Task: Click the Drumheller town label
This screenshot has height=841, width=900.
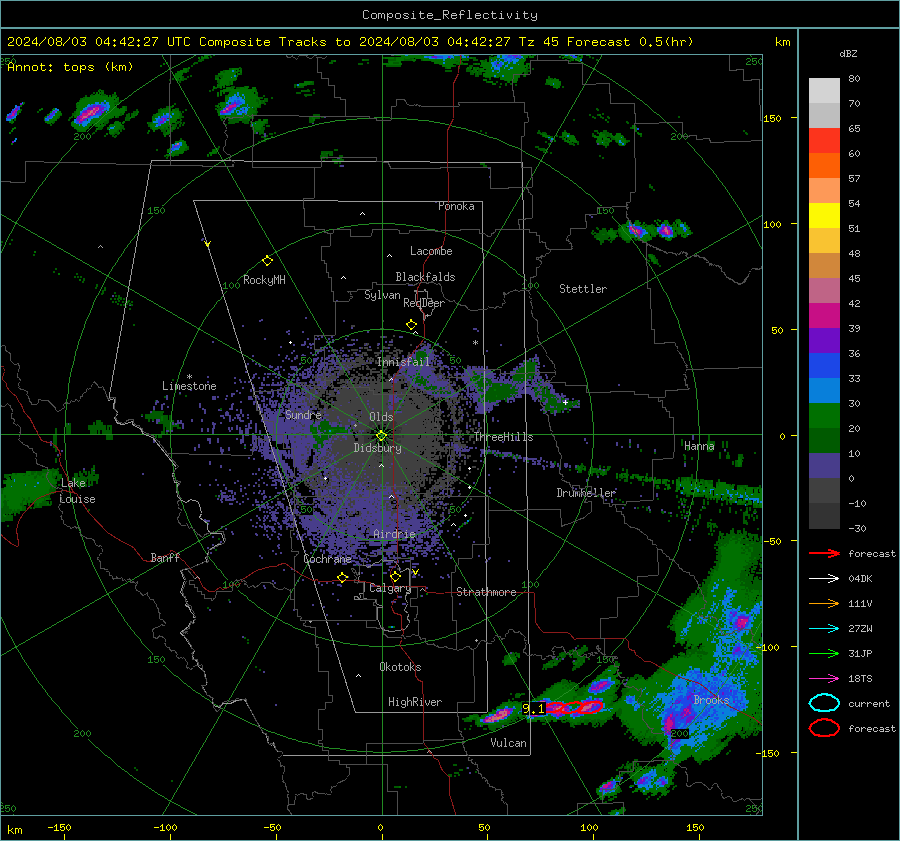Action: click(x=586, y=493)
